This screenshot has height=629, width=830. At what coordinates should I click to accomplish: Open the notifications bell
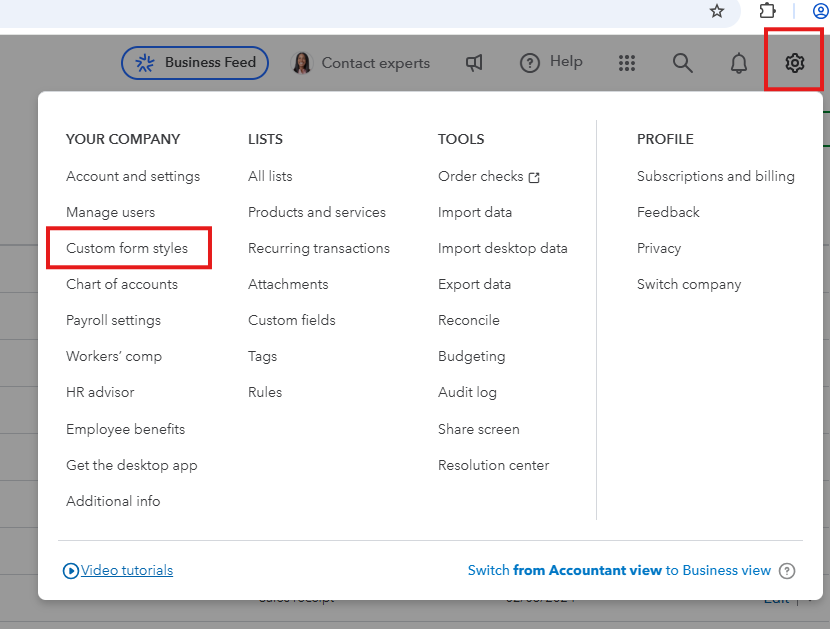[739, 63]
